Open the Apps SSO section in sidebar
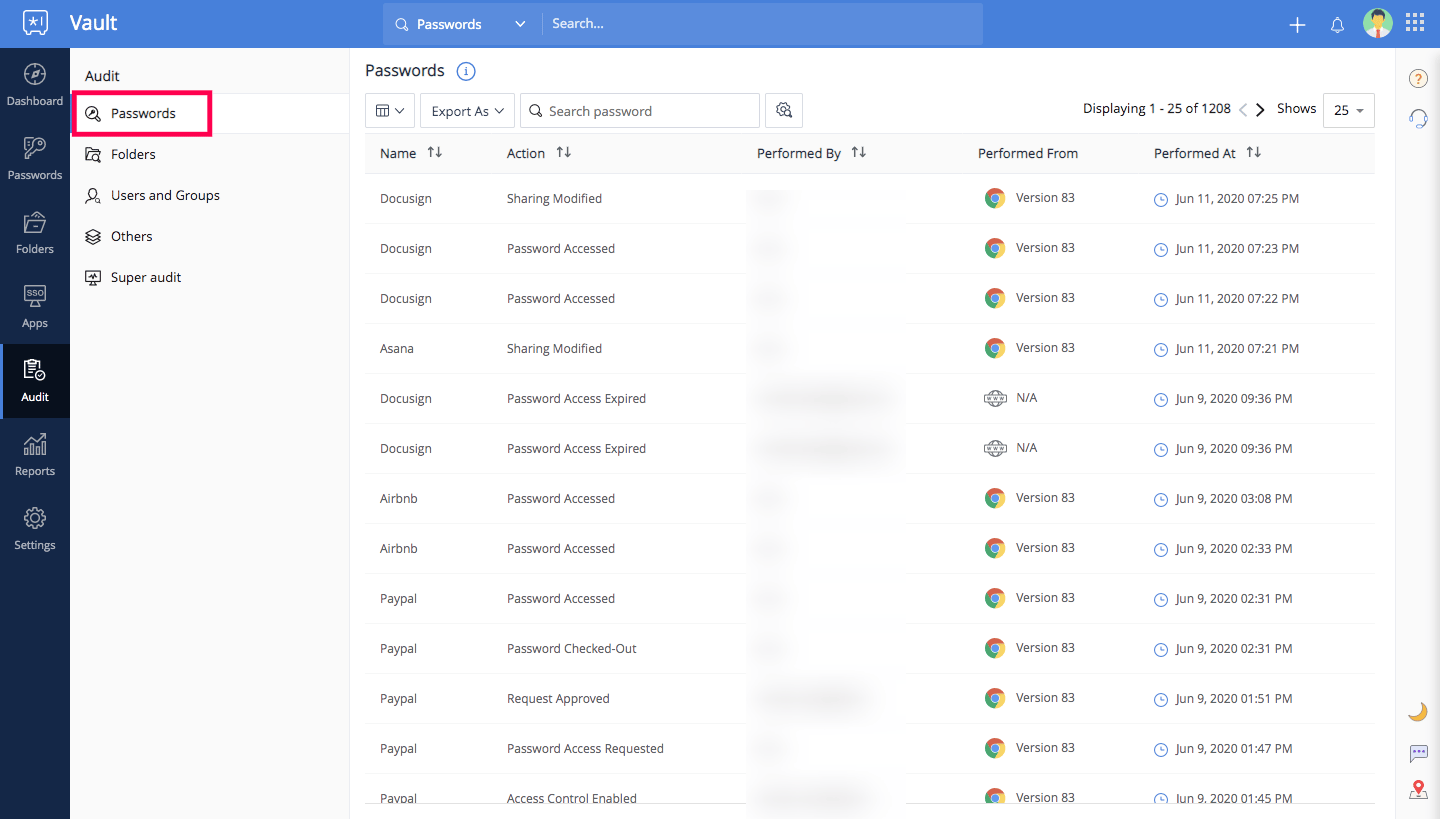The width and height of the screenshot is (1440, 819). pyautogui.click(x=35, y=307)
